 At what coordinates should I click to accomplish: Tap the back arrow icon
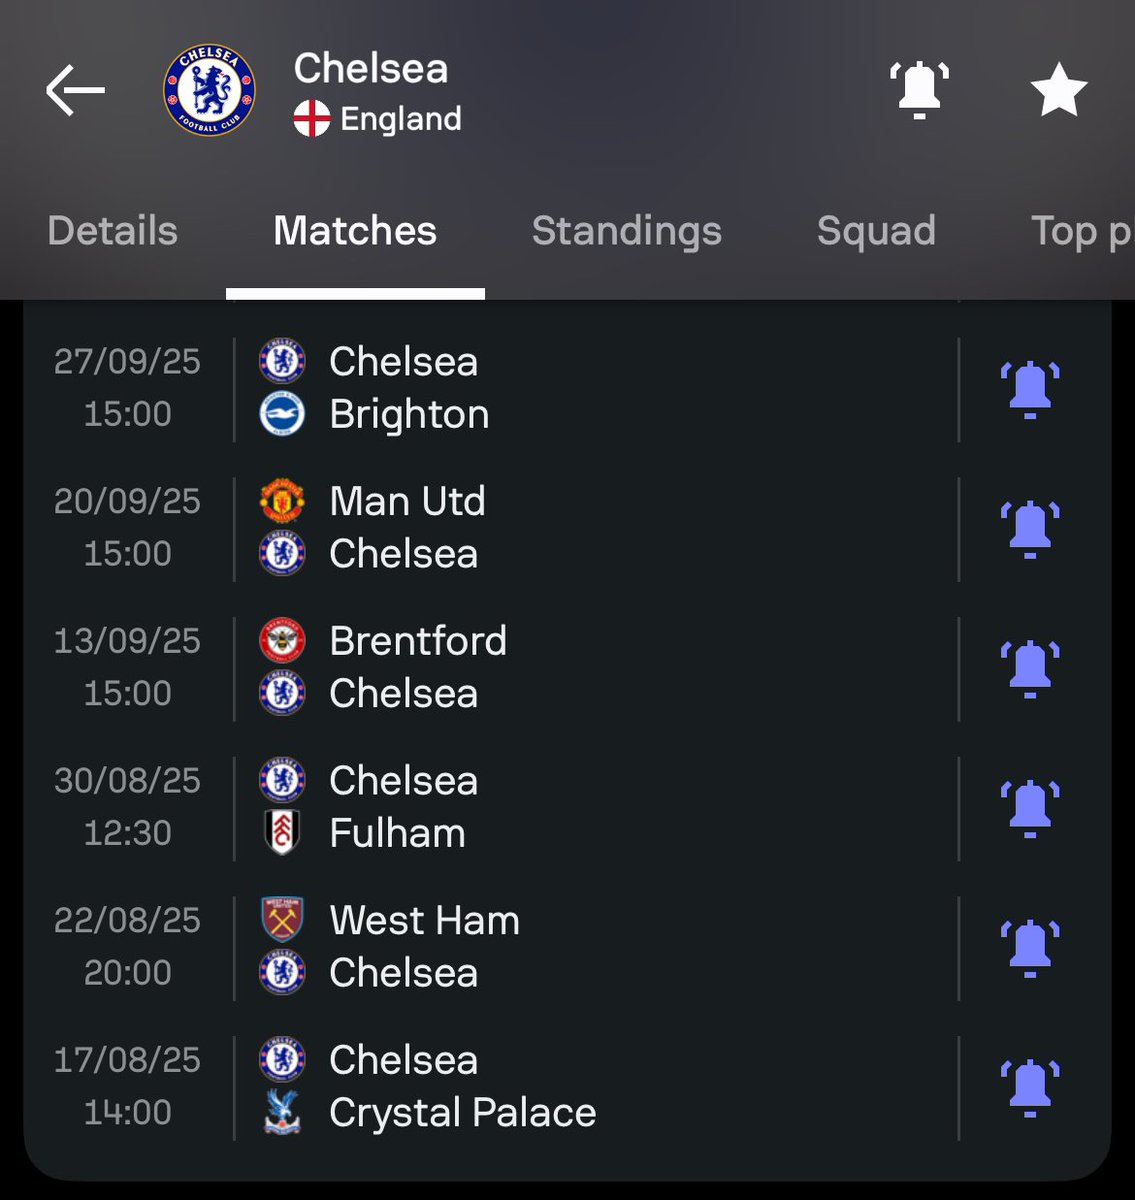point(75,90)
